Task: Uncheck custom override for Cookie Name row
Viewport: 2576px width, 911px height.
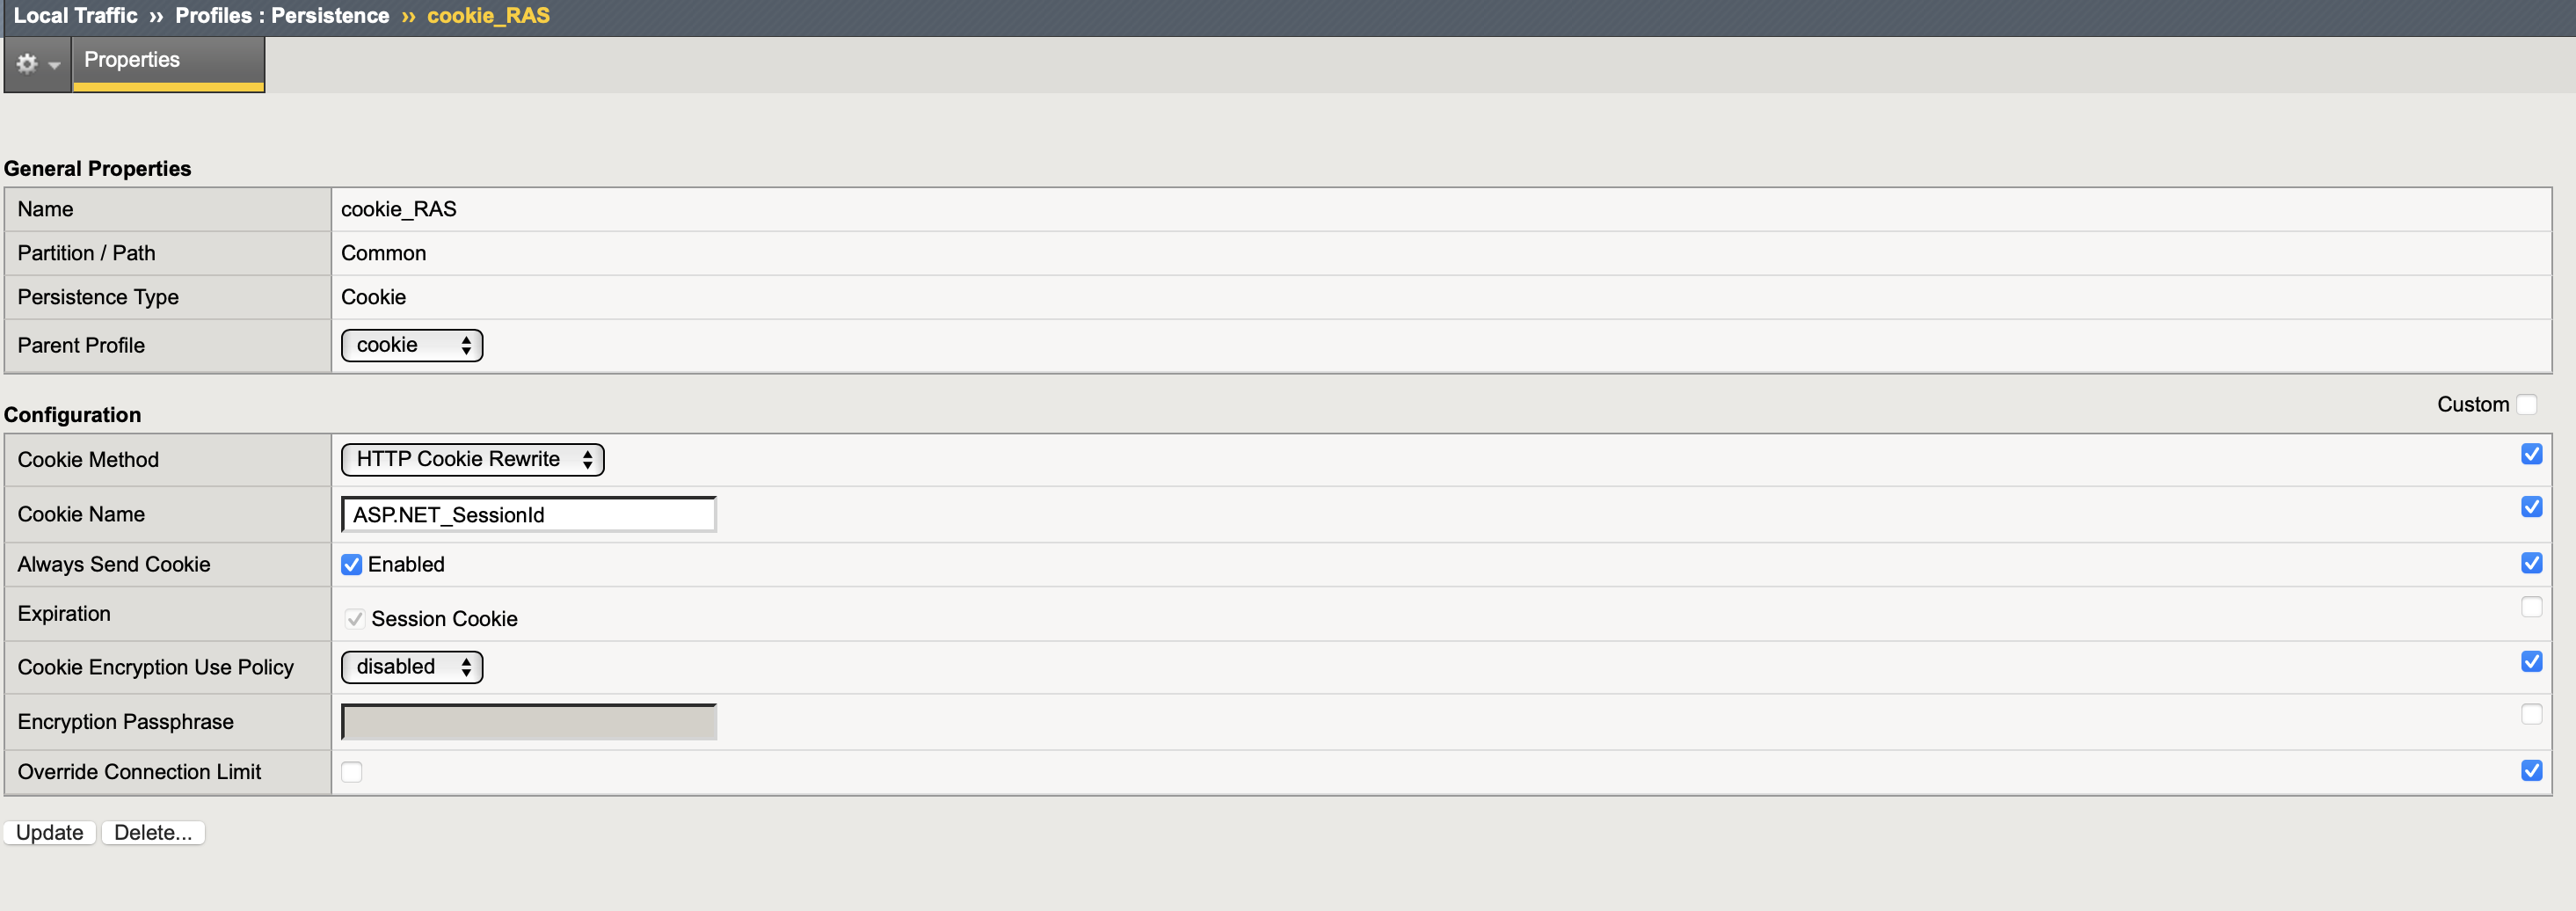Action: [x=2531, y=507]
